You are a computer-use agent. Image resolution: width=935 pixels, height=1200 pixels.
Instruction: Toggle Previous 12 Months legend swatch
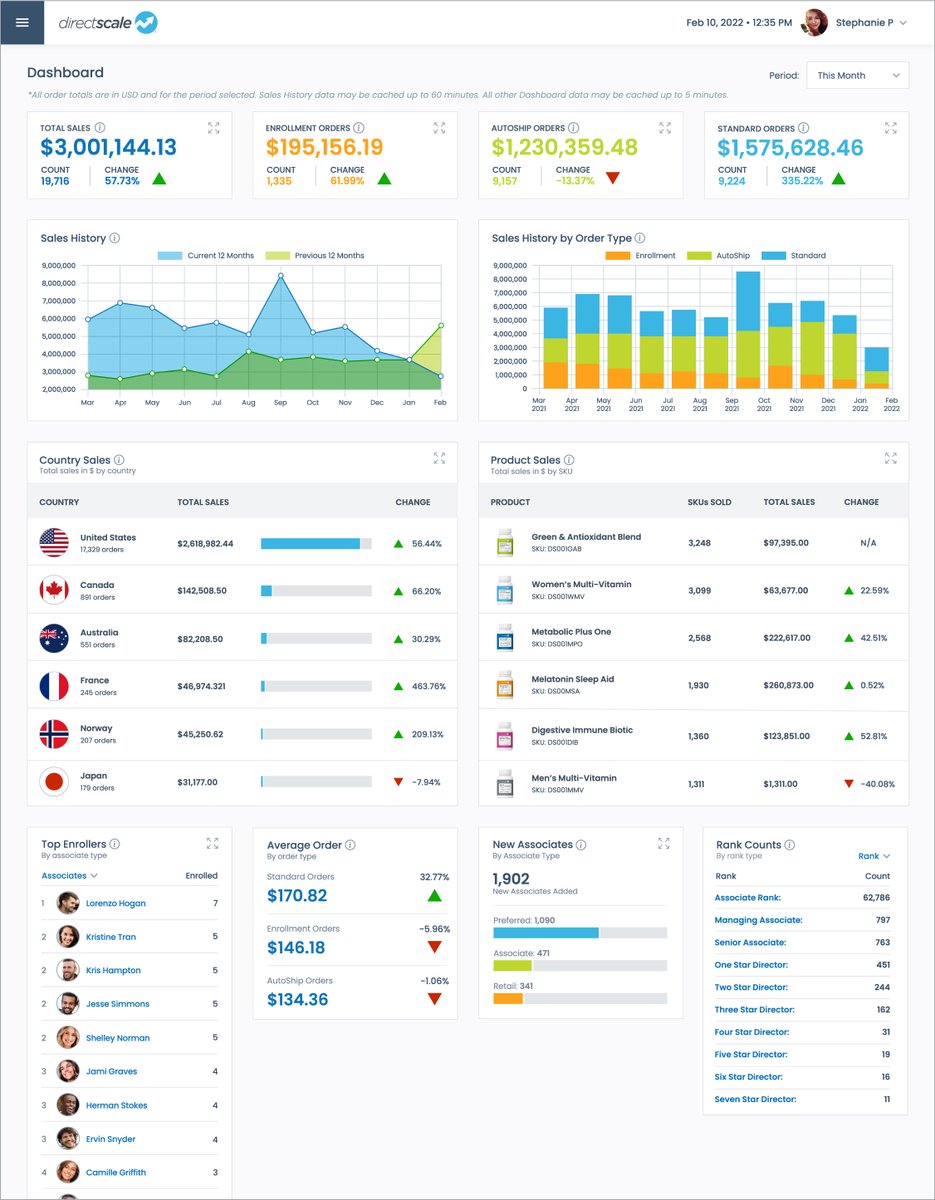277,256
